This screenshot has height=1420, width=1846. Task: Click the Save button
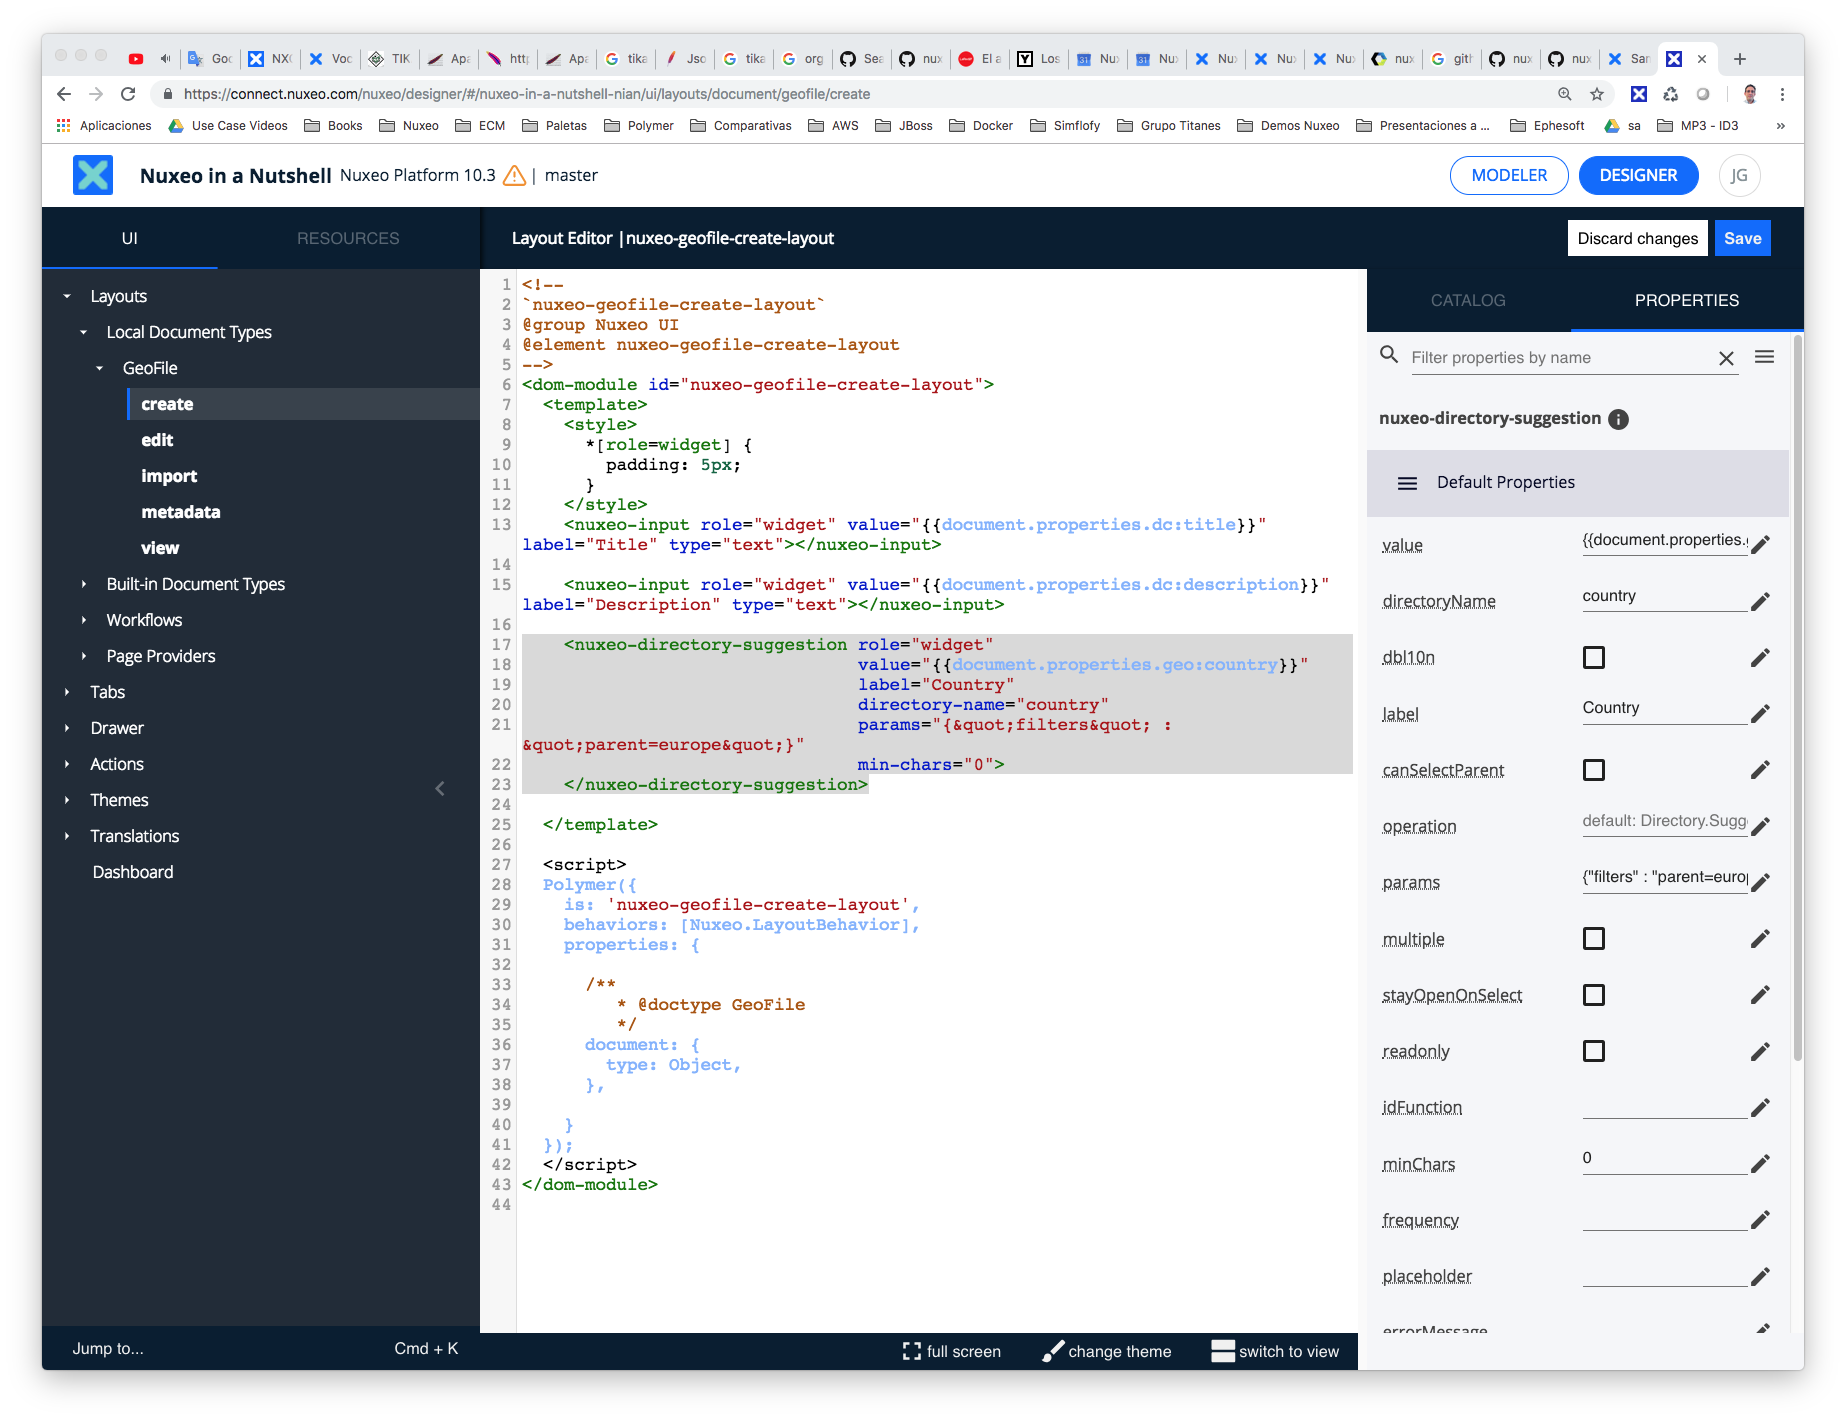pos(1742,238)
